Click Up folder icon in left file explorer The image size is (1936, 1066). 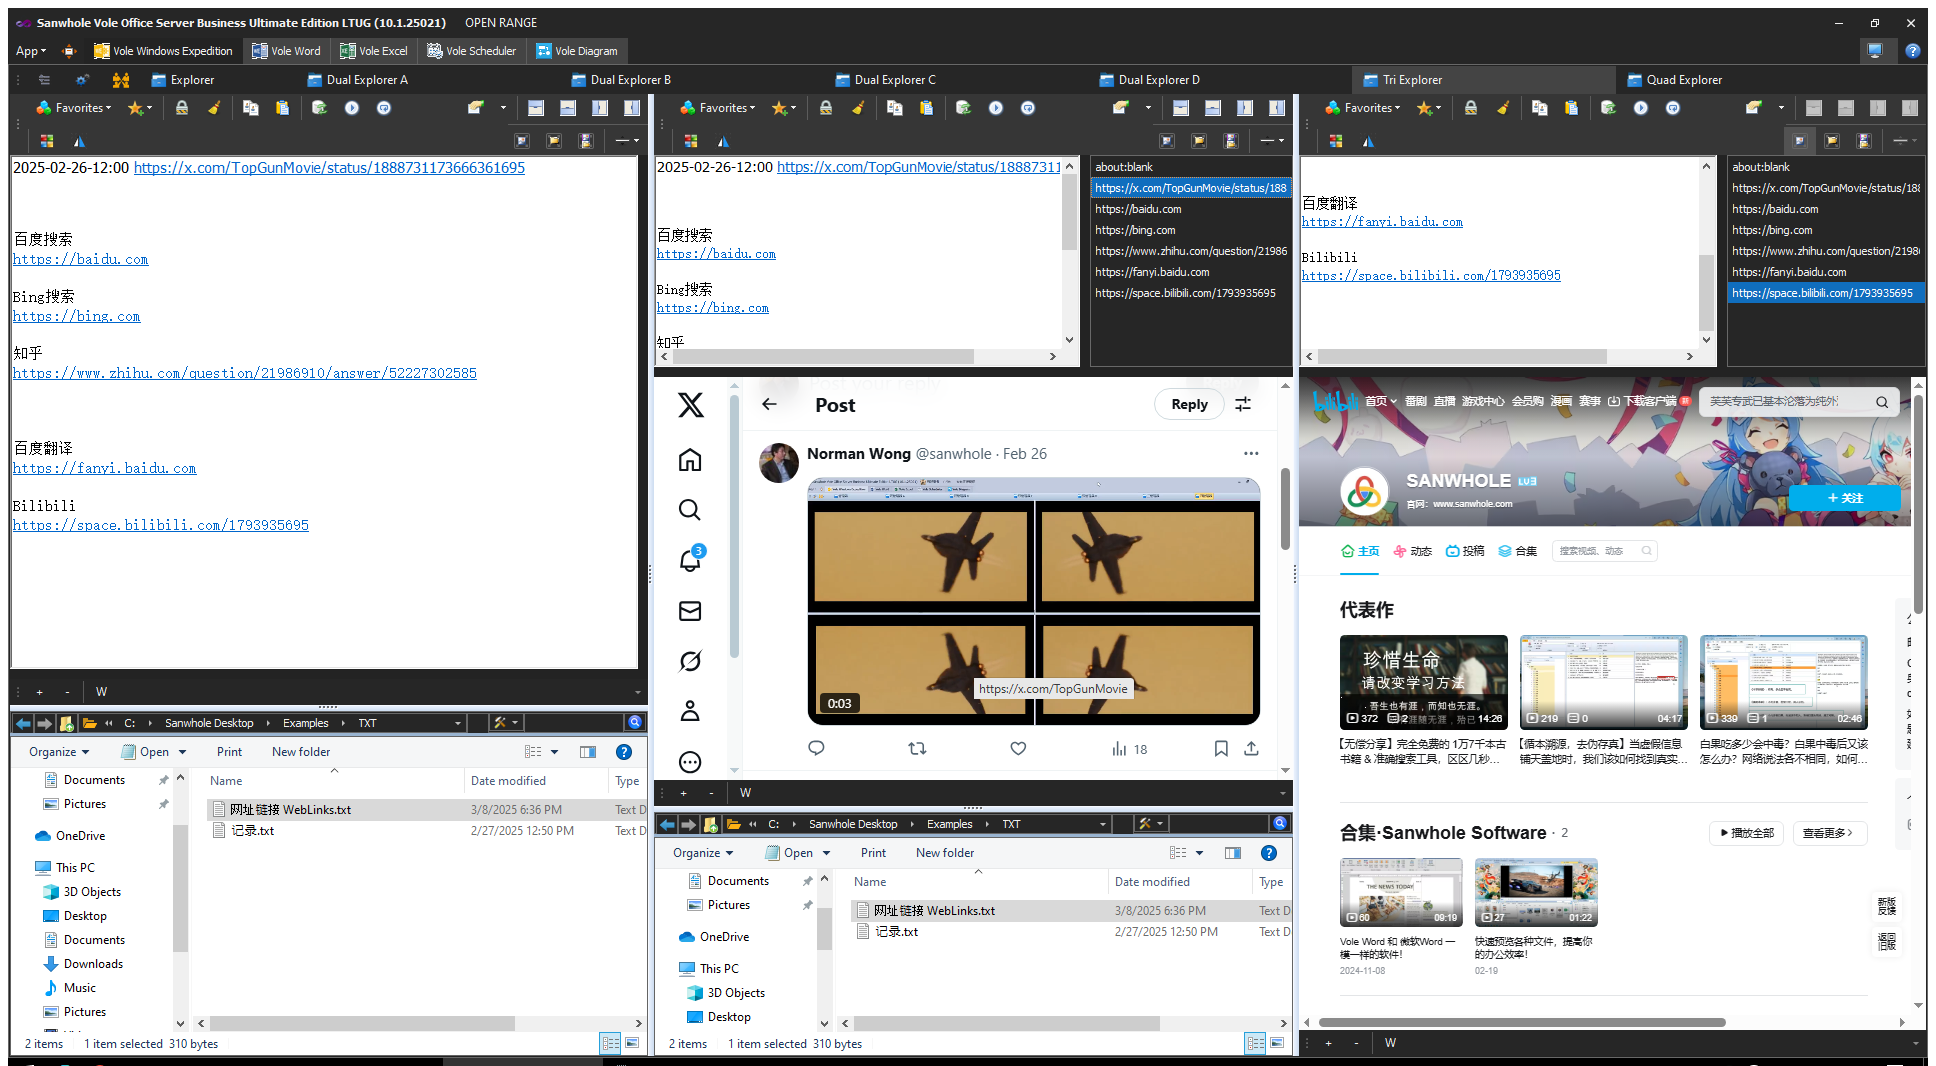tap(66, 723)
